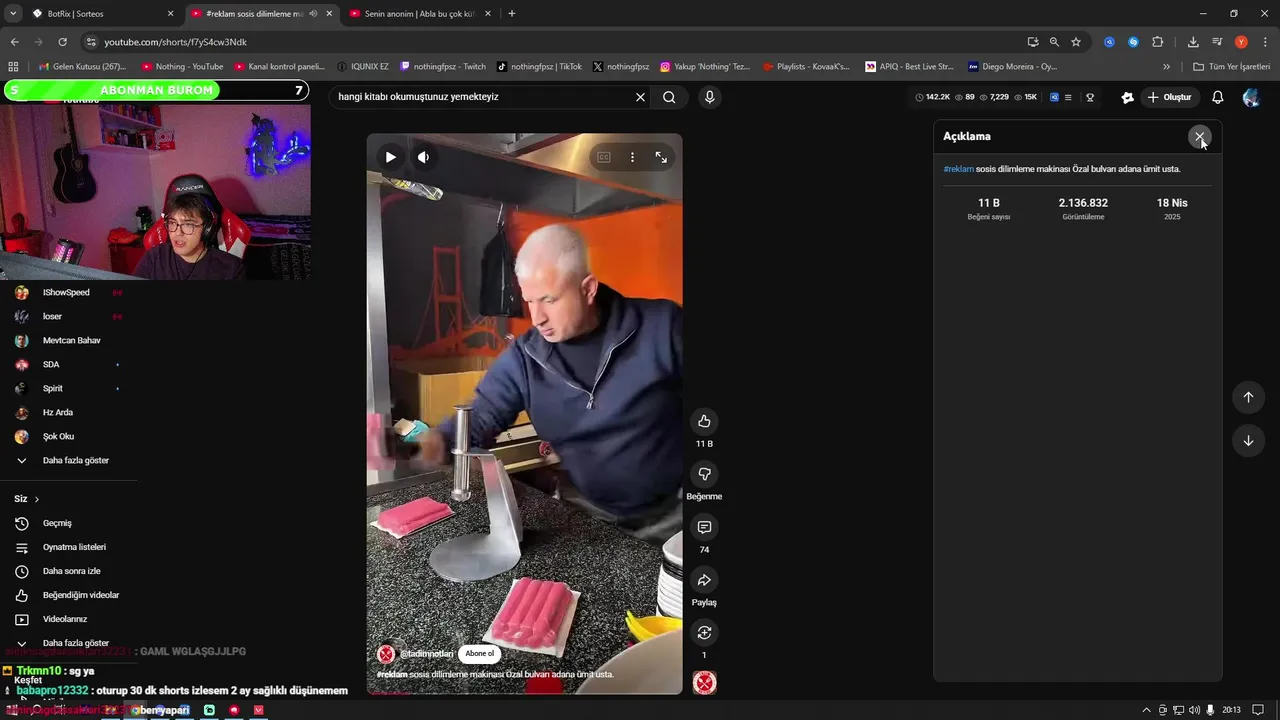Open the Kanal kontrol paneli bookmark

(x=280, y=67)
